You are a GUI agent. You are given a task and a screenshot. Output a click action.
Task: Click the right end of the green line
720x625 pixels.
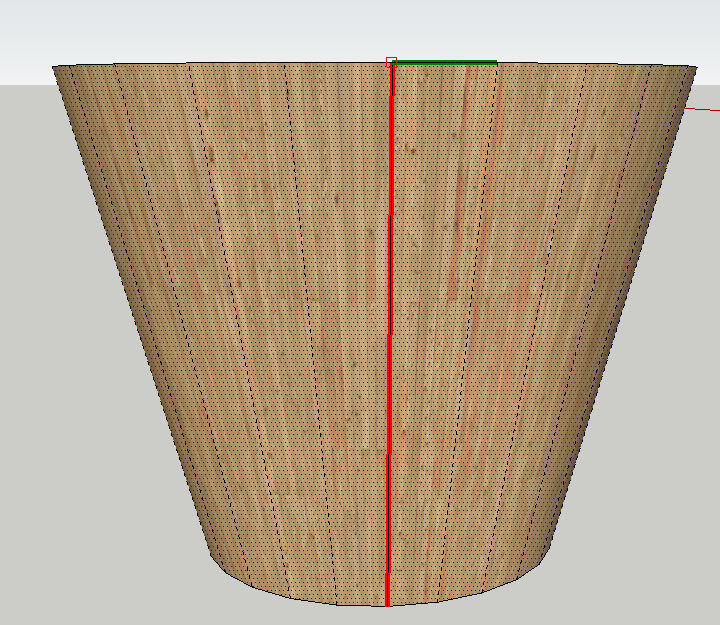pyautogui.click(x=496, y=62)
